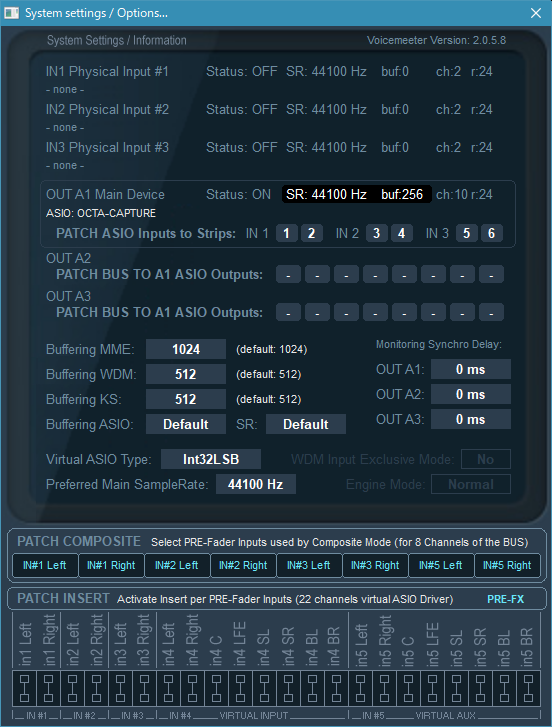Select composite patch IN#3 Left
Viewport: 552px width, 727px height.
pyautogui.click(x=309, y=565)
